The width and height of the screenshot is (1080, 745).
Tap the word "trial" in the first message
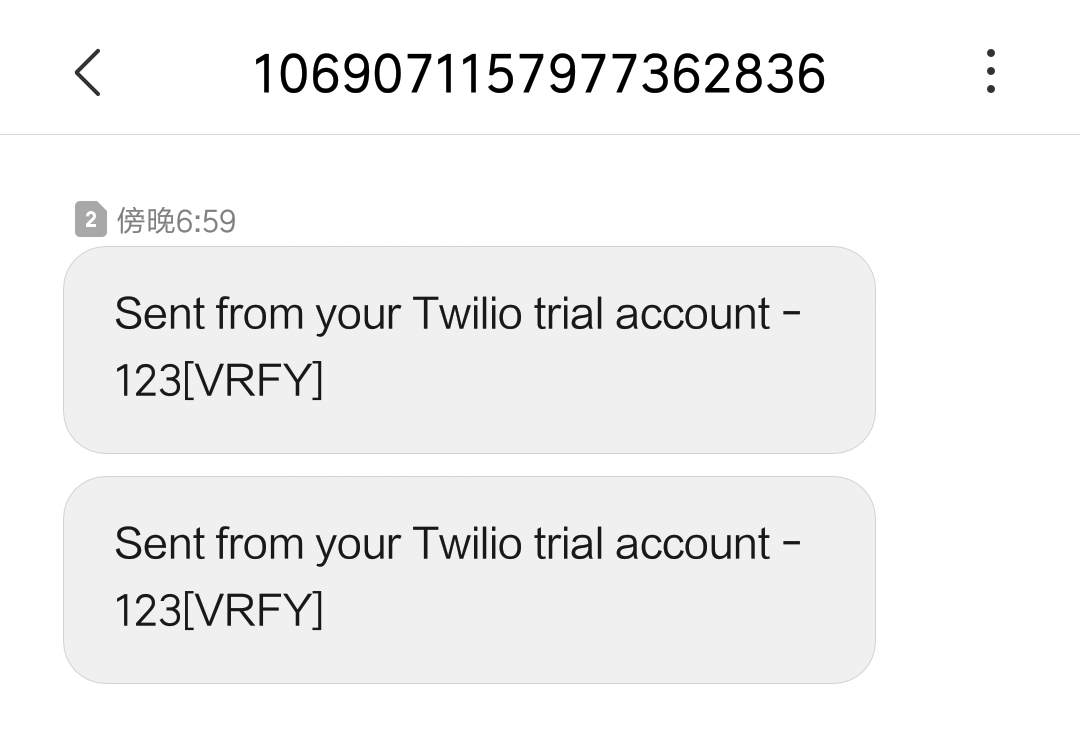point(568,314)
